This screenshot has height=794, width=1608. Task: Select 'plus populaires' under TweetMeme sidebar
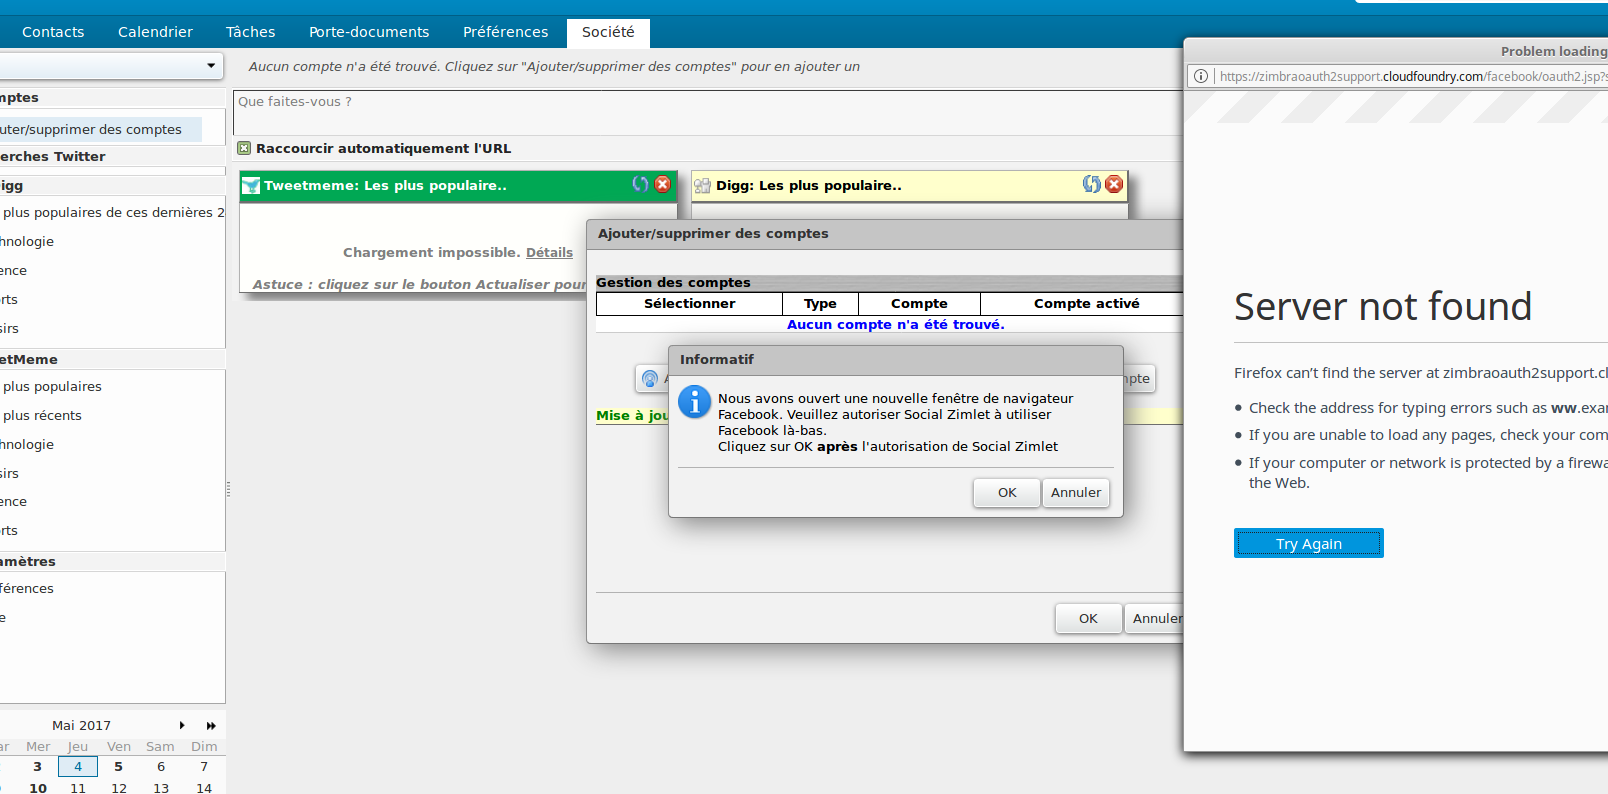pos(52,386)
